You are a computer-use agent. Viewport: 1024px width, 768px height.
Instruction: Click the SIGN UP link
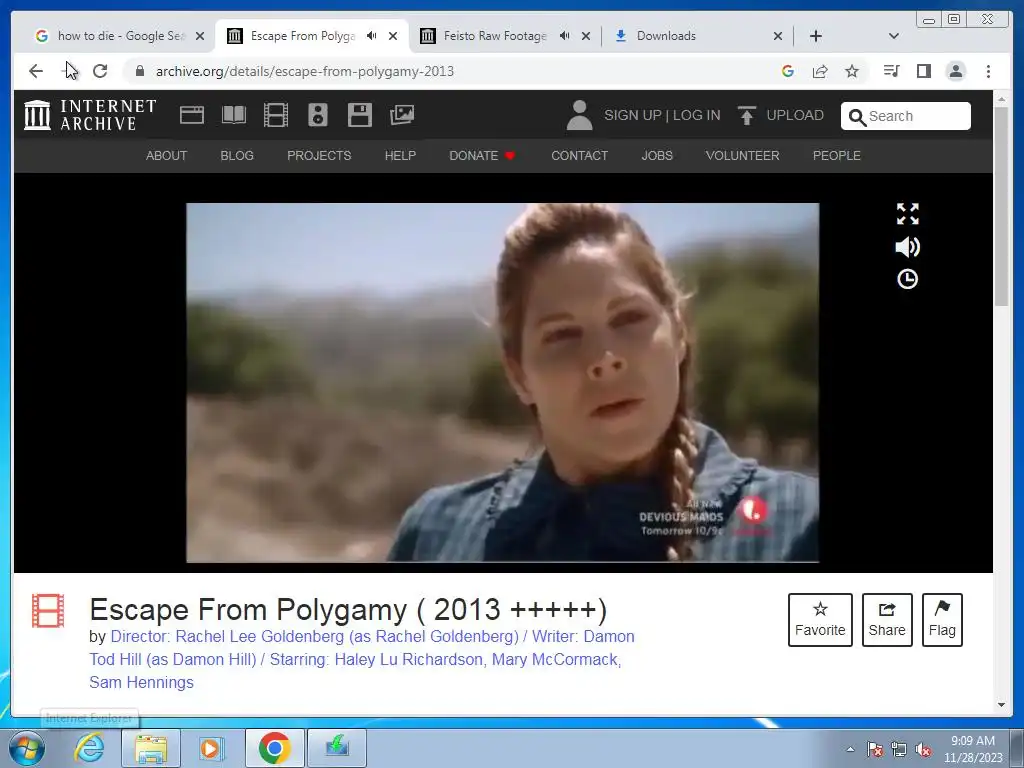(x=632, y=115)
